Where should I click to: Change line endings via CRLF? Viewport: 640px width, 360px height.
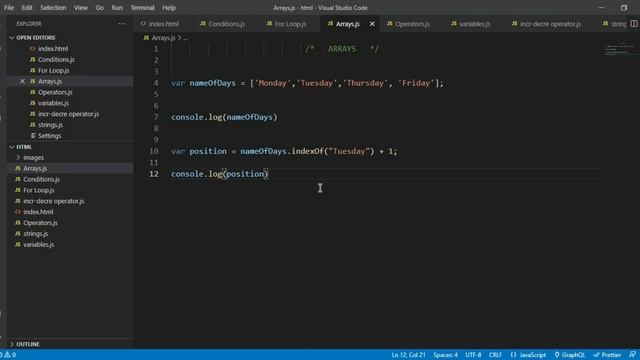pyautogui.click(x=495, y=355)
